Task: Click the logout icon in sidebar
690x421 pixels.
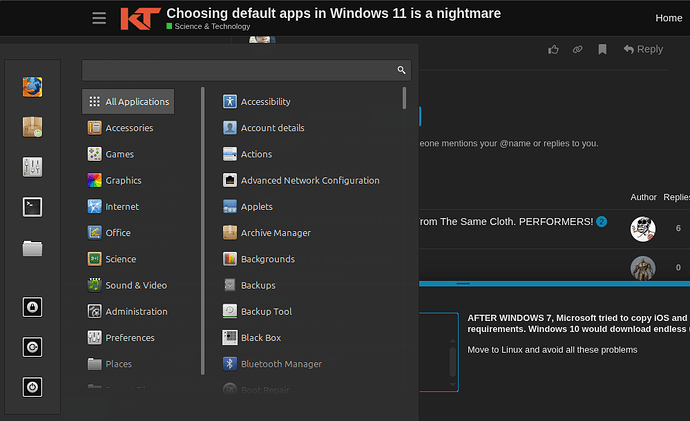Action: (32, 347)
